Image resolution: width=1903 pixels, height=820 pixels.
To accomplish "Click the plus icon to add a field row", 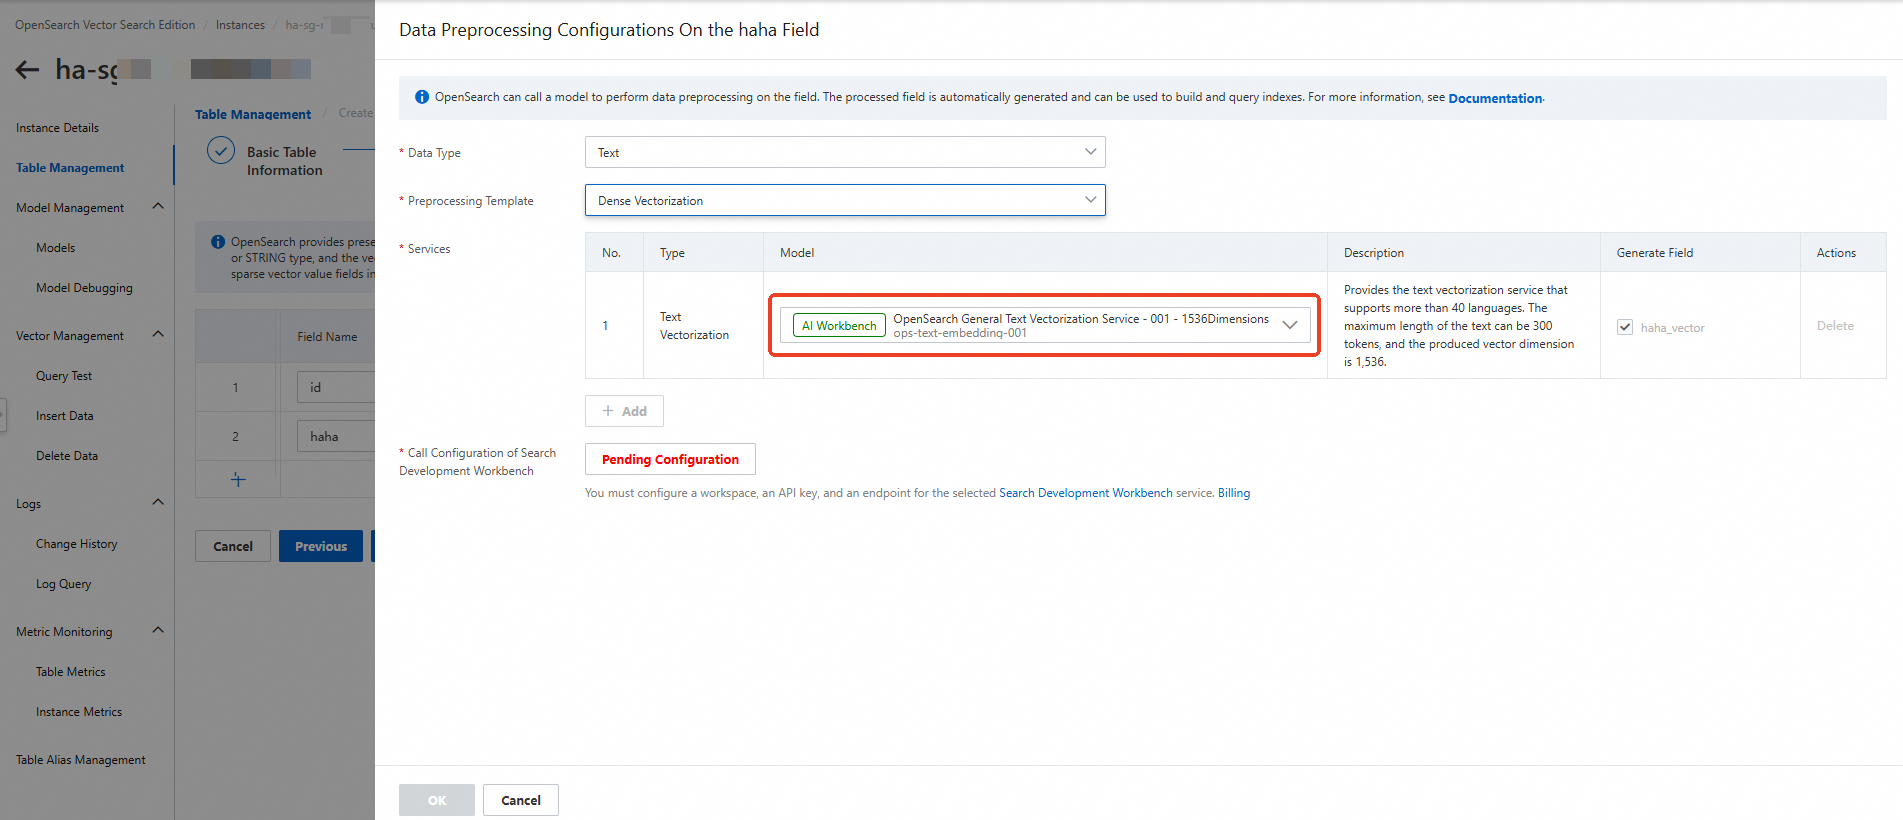I will pos(238,480).
